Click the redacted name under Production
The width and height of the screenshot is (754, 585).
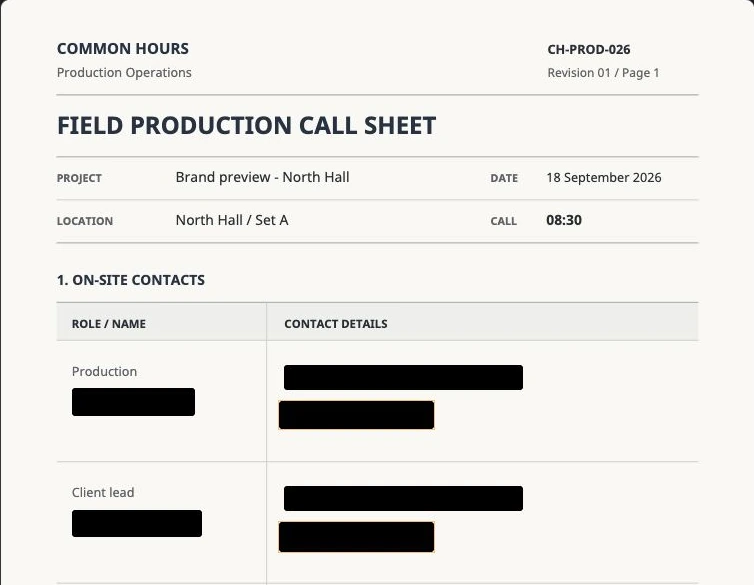(x=133, y=402)
